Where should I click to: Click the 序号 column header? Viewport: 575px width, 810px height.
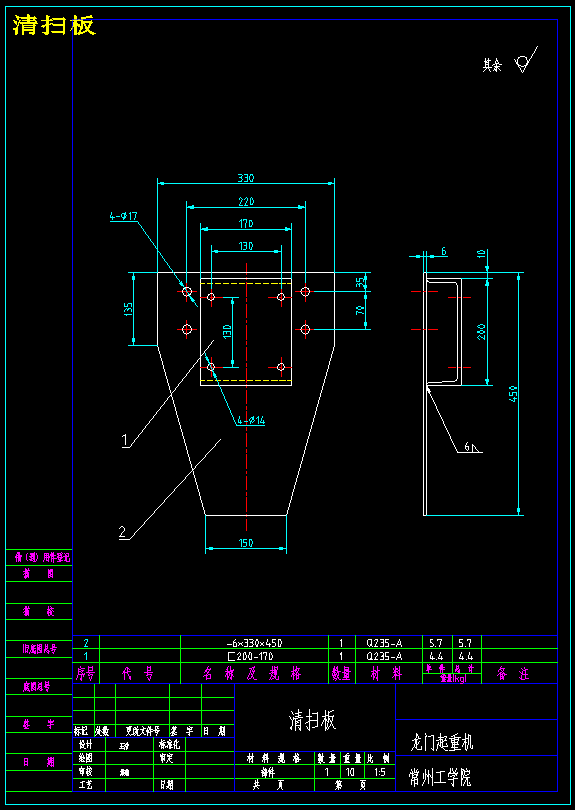point(86,673)
